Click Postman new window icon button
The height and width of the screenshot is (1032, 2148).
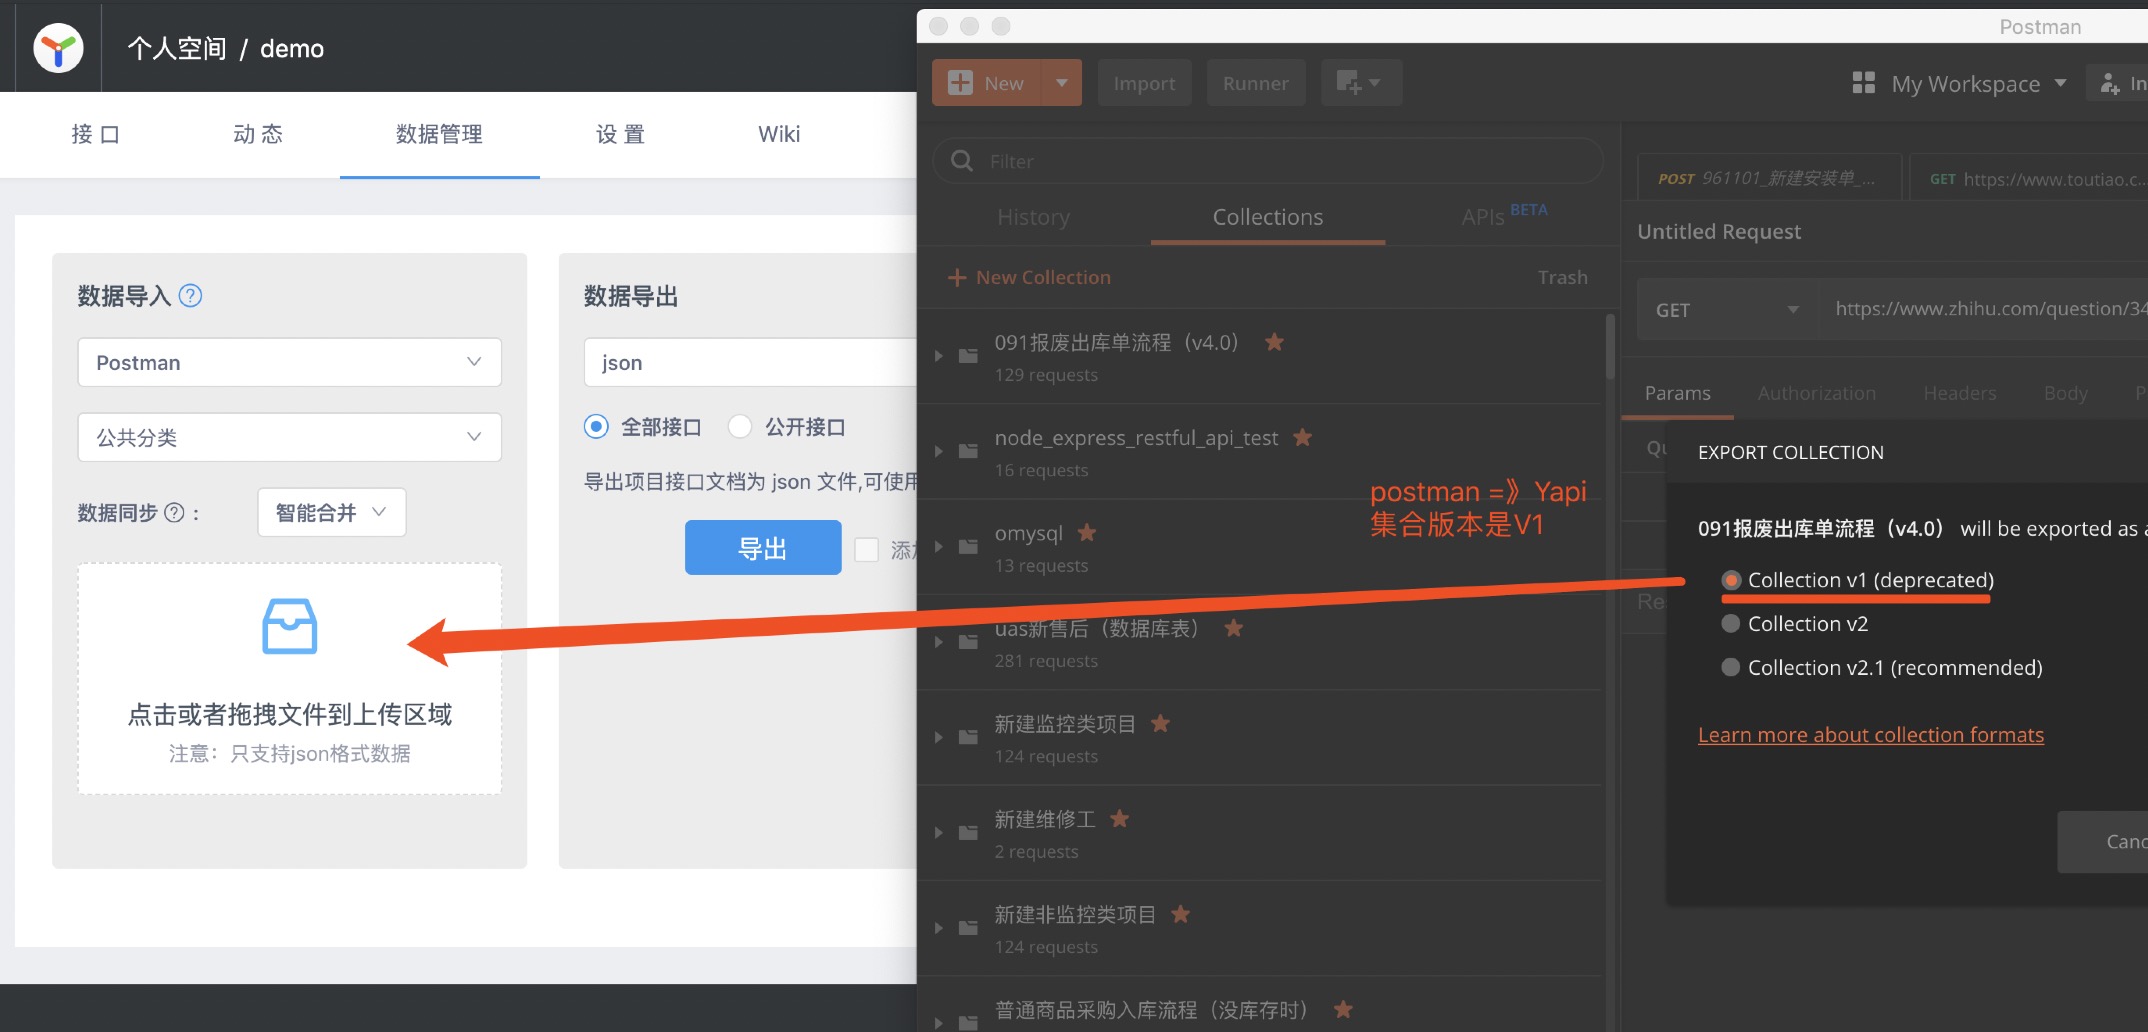click(1360, 83)
